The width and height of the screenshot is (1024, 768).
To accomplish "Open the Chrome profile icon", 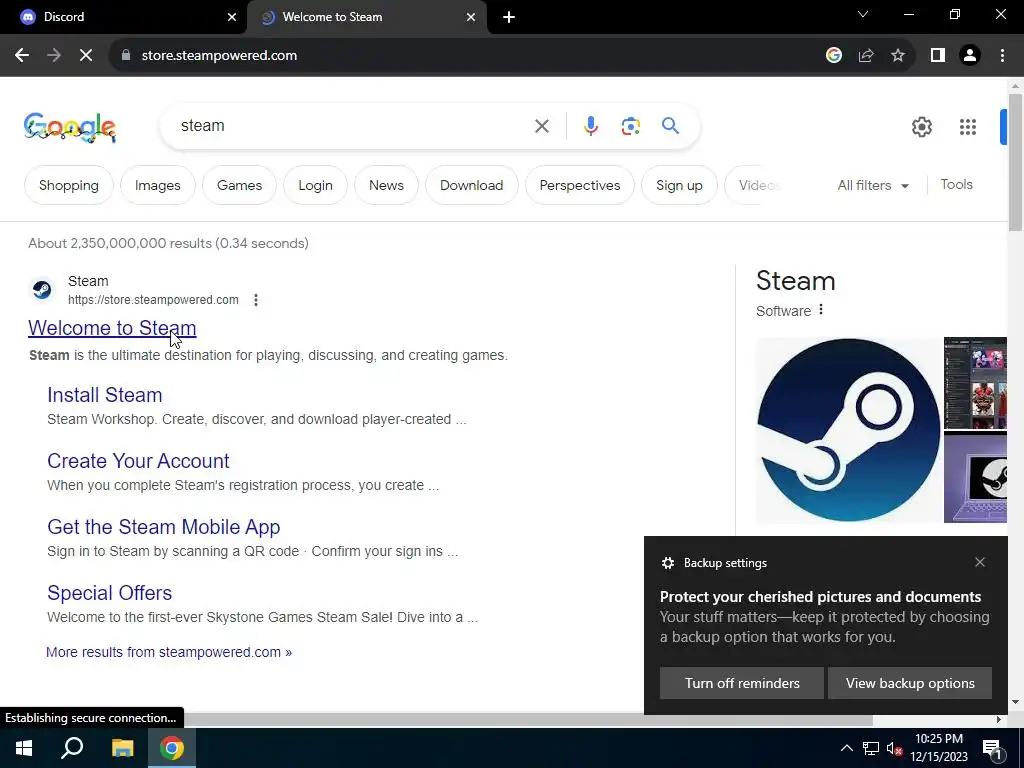I will (970, 56).
